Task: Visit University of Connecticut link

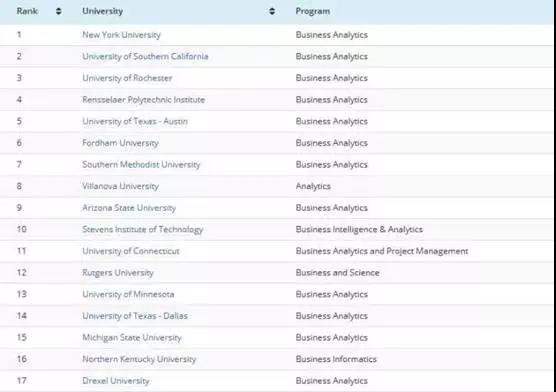Action: point(131,251)
